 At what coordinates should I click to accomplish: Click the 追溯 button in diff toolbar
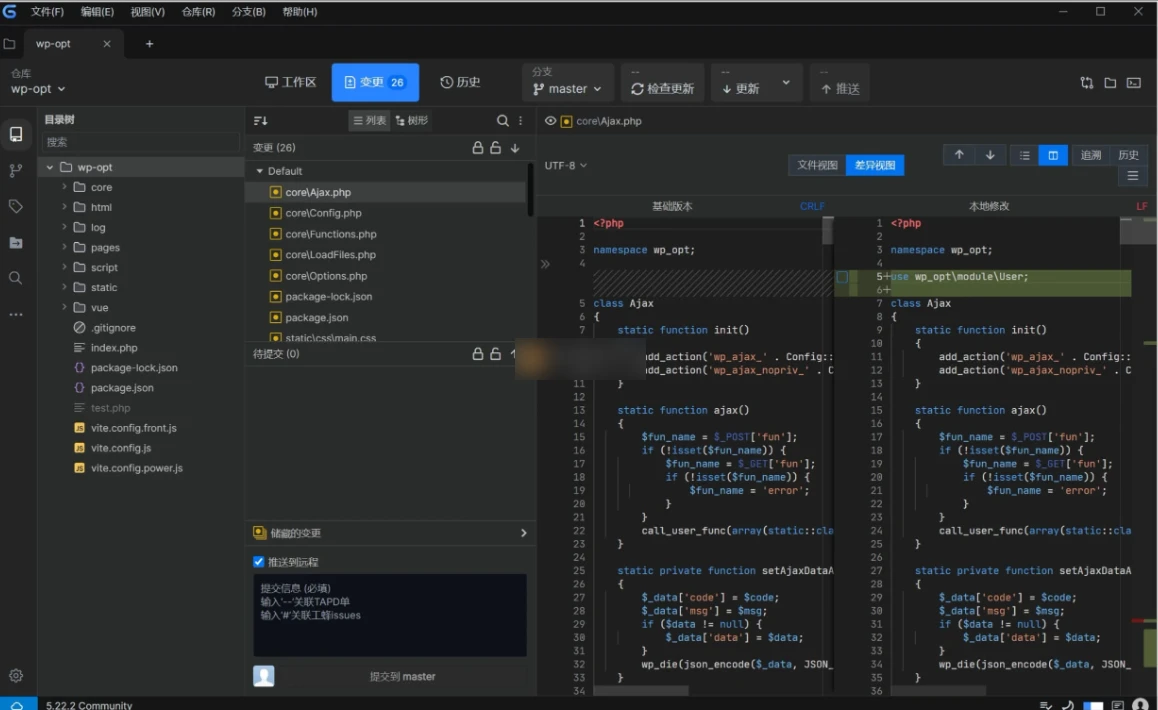tap(1090, 155)
